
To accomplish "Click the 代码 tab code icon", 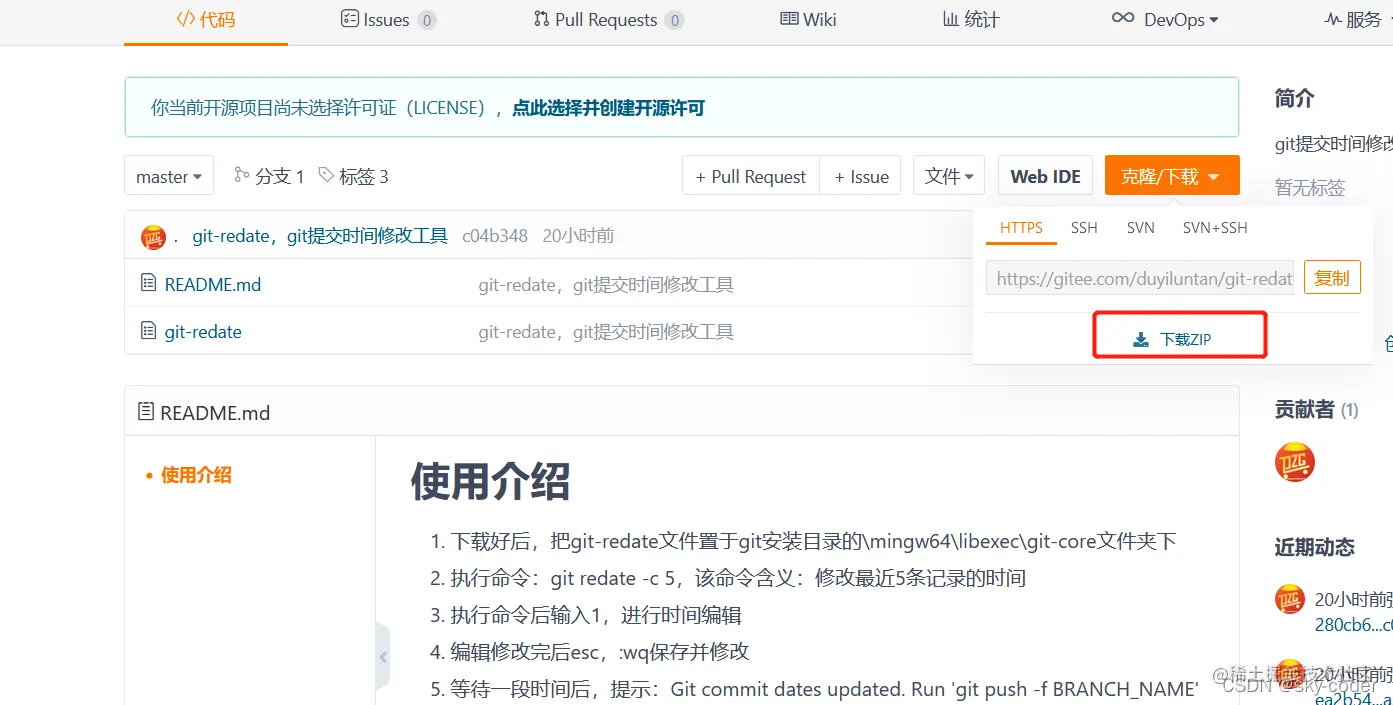I will click(186, 19).
